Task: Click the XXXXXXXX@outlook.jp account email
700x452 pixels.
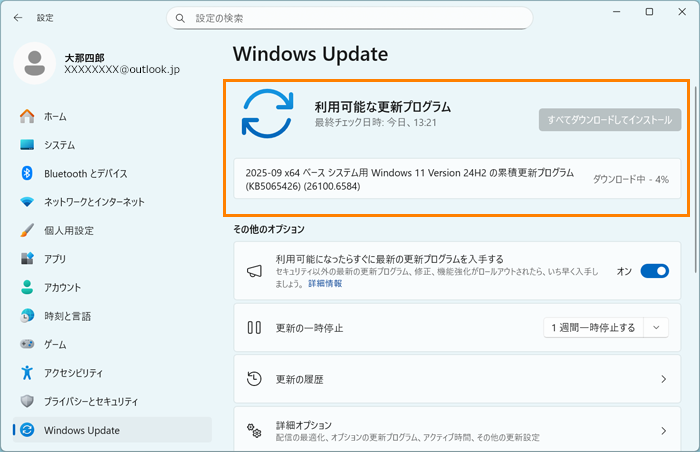Action: [122, 69]
